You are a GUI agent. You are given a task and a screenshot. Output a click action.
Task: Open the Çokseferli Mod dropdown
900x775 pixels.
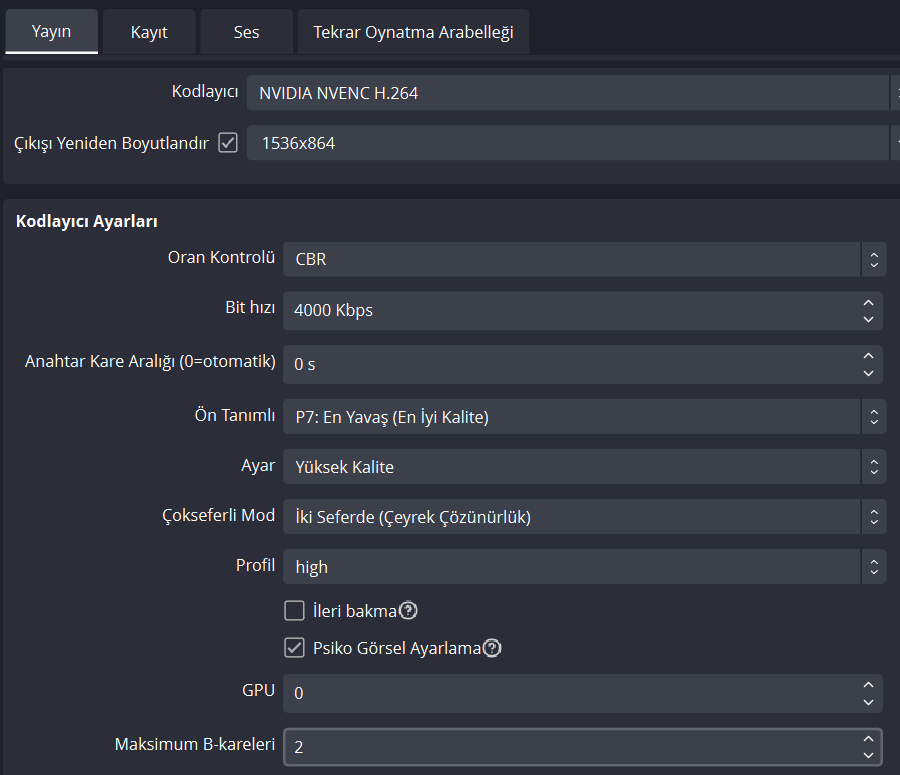click(584, 517)
